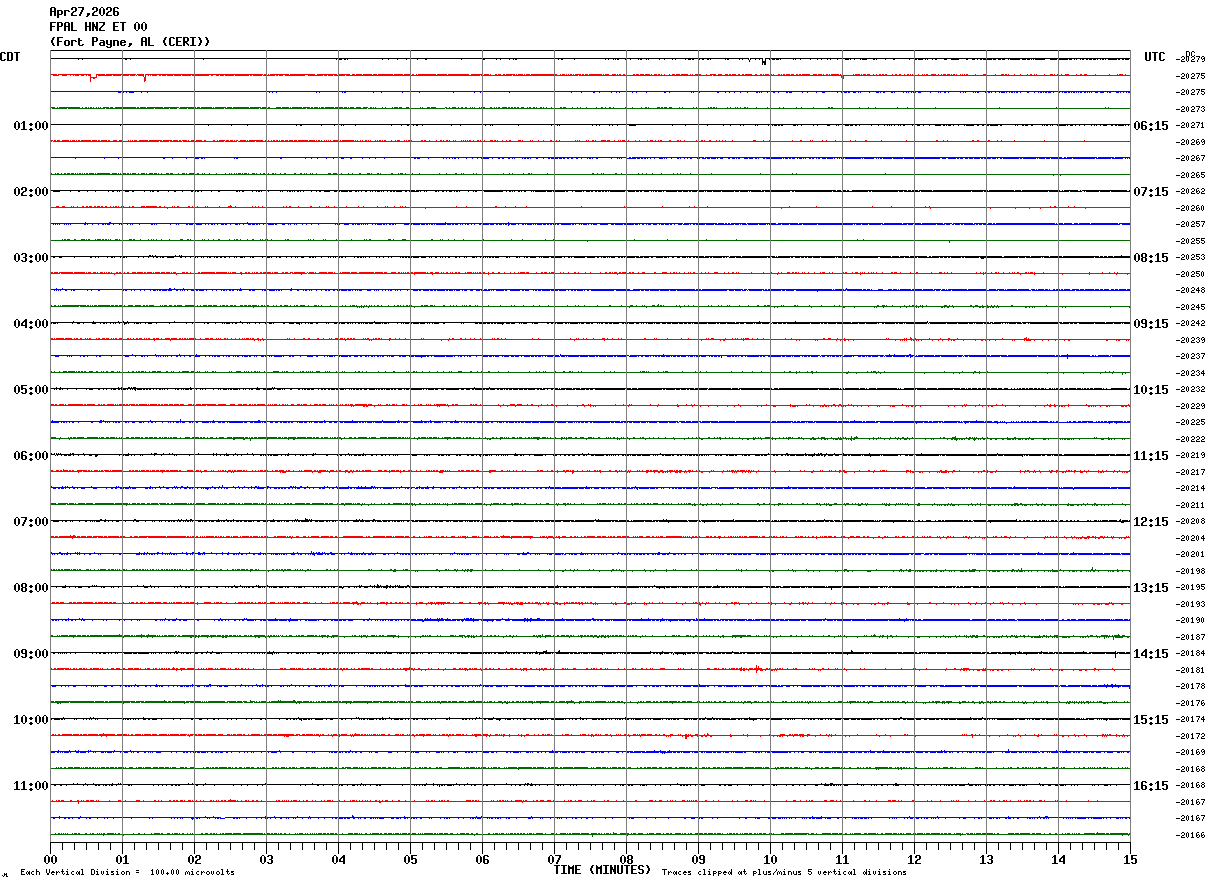Click the 'TIME (MINUTES)' axis title
Screen dimensions: 1210x886
[x=602, y=870]
